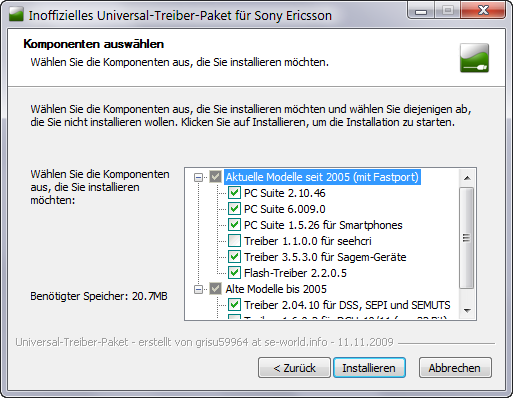Click the Installieren button

point(369,368)
